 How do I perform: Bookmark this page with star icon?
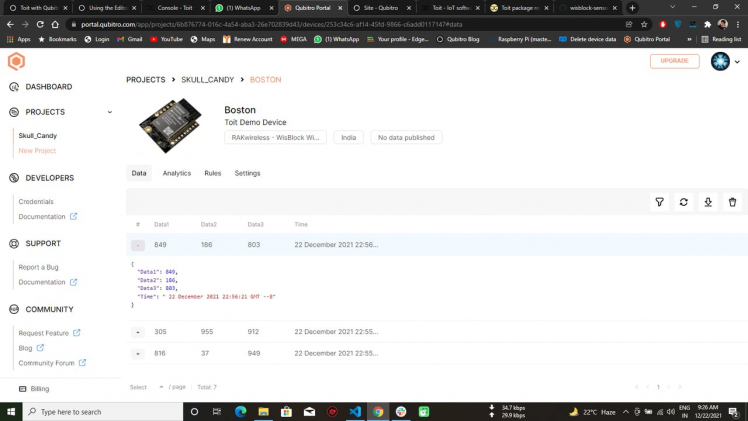644,24
